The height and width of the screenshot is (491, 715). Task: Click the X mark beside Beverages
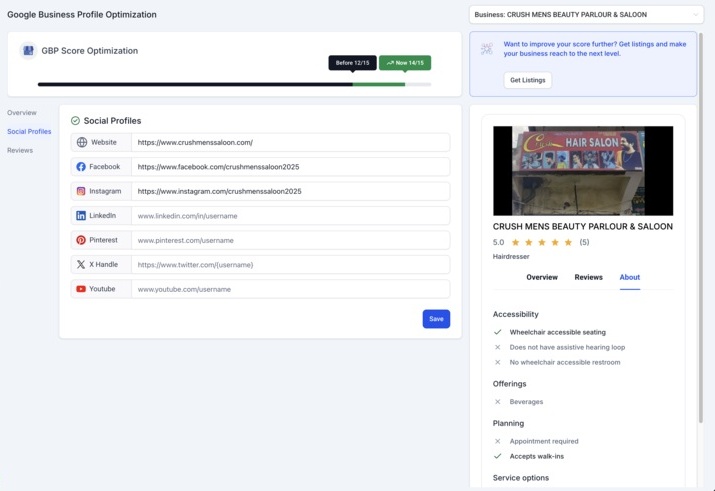(497, 402)
